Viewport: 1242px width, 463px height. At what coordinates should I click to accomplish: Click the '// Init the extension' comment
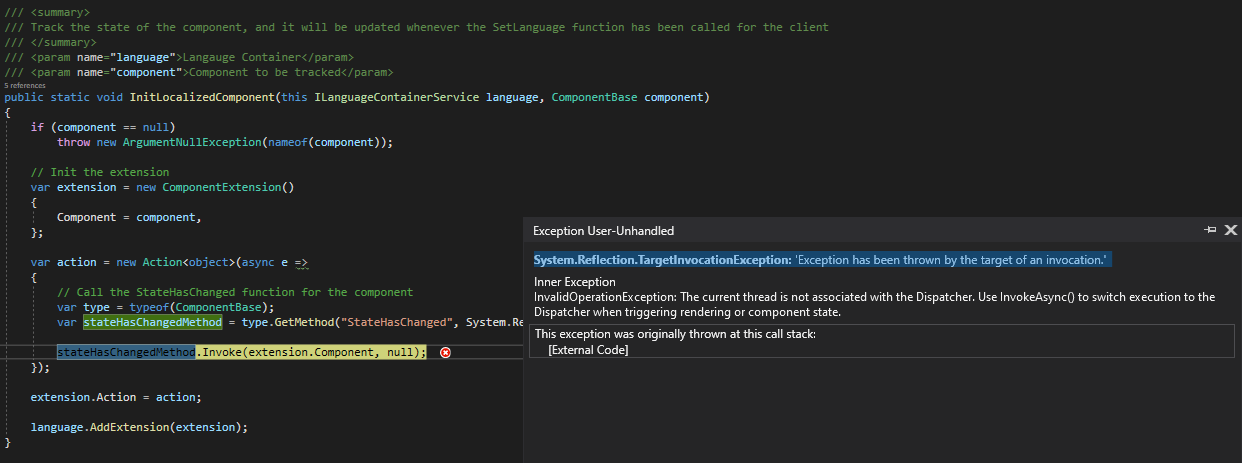tap(100, 172)
